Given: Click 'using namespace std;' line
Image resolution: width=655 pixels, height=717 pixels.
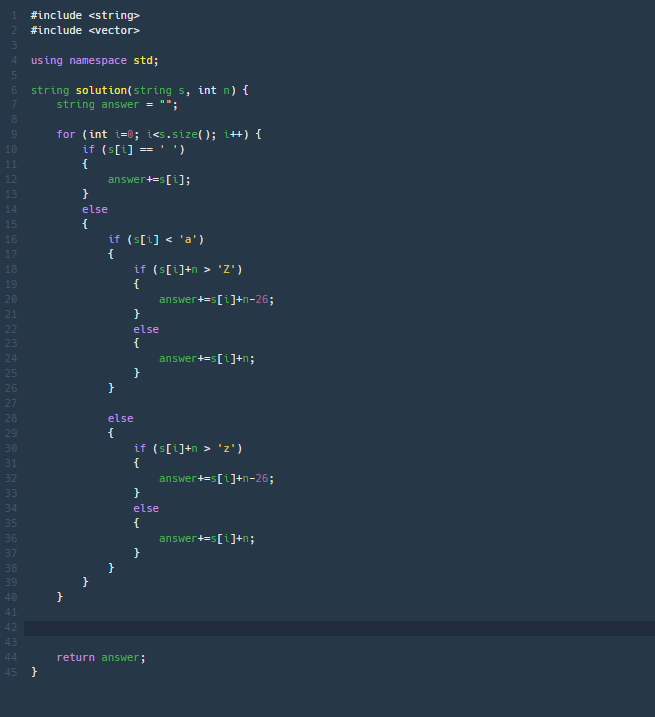Looking at the screenshot, I should coord(95,60).
